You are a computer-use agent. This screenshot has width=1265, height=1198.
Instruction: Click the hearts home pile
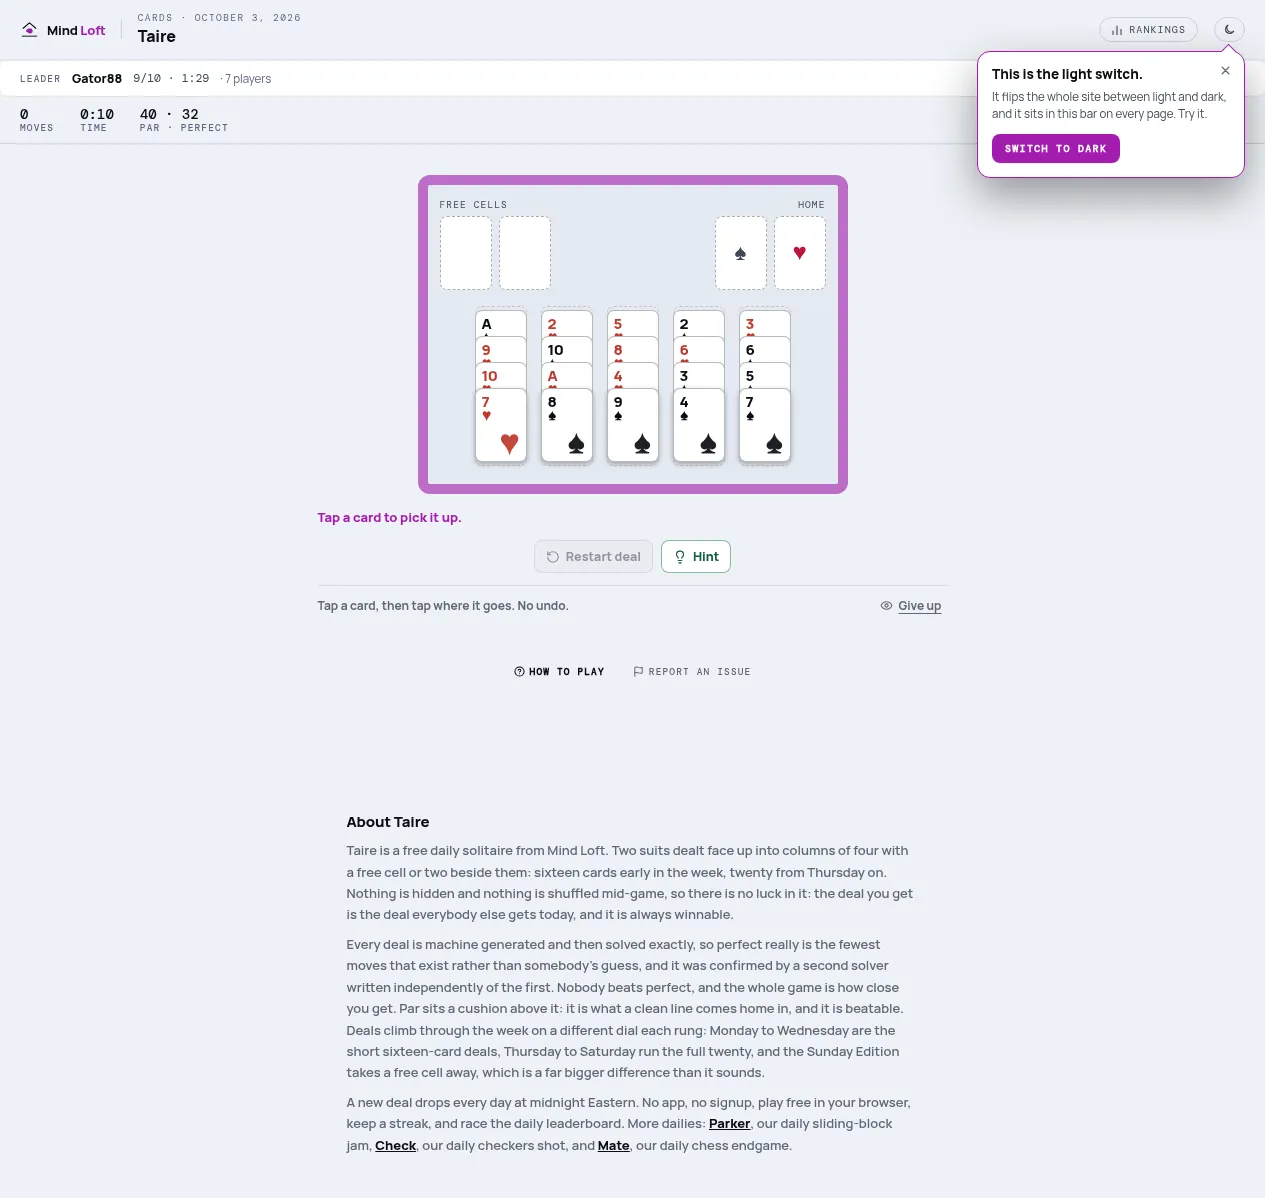pos(800,253)
